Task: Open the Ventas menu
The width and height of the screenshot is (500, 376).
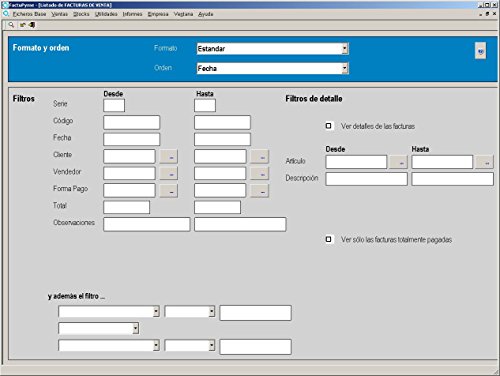Action: [x=59, y=14]
